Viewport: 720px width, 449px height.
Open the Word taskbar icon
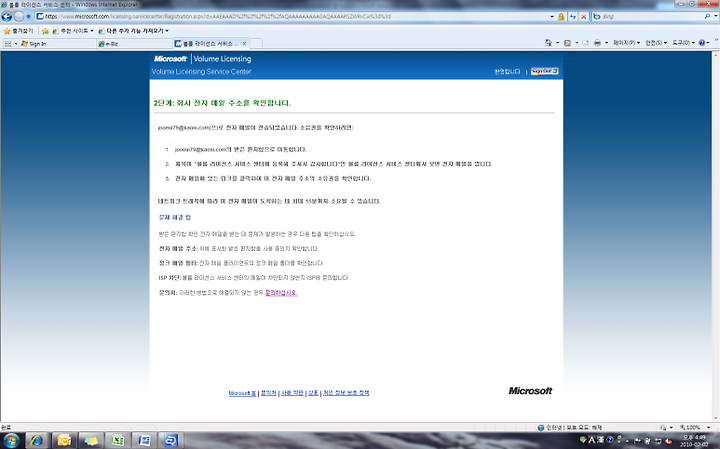click(144, 441)
